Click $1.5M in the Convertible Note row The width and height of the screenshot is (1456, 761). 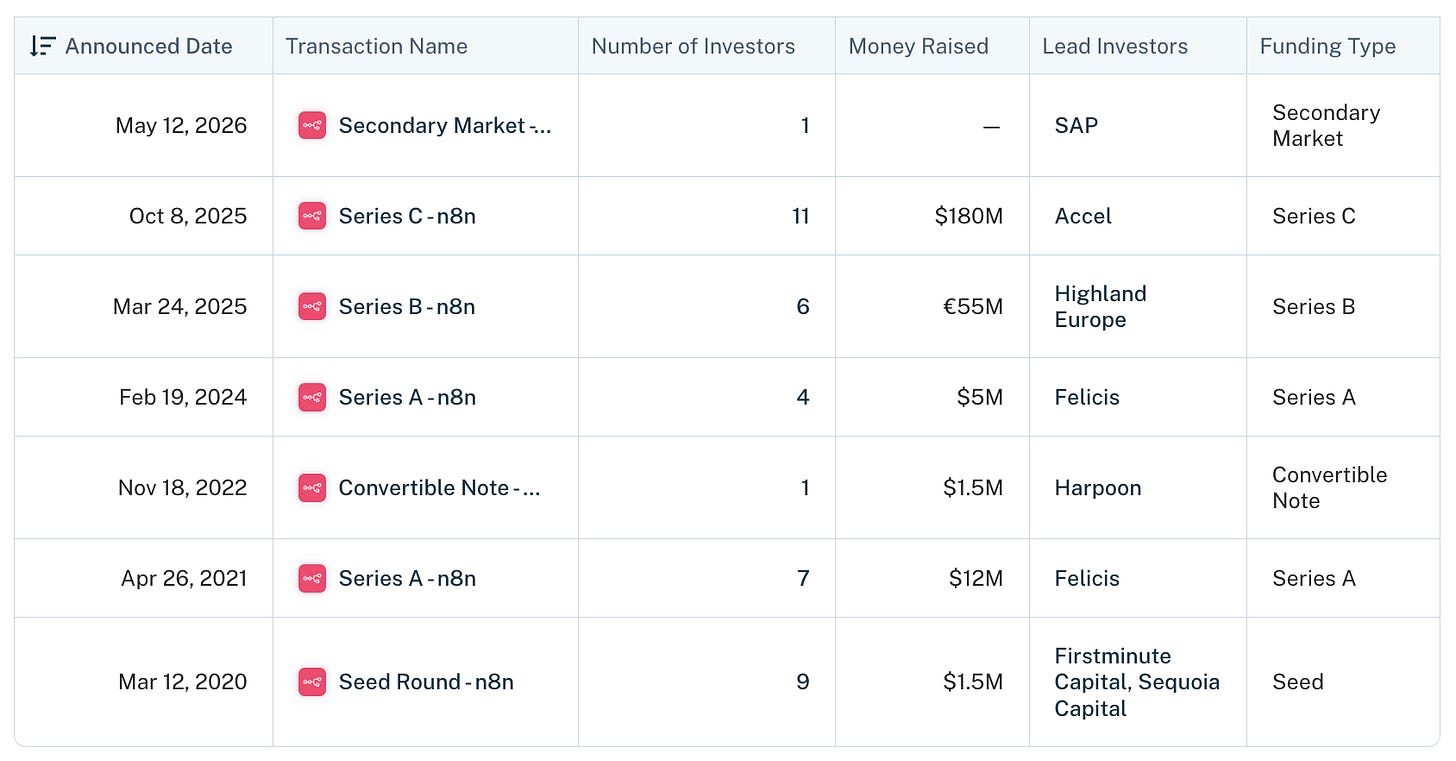[973, 488]
